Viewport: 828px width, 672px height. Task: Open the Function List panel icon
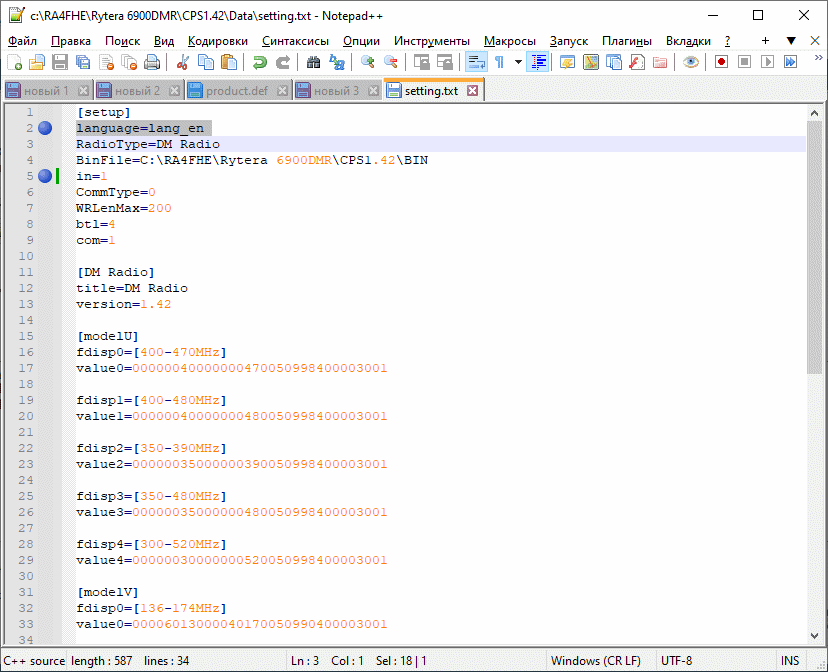(x=637, y=62)
